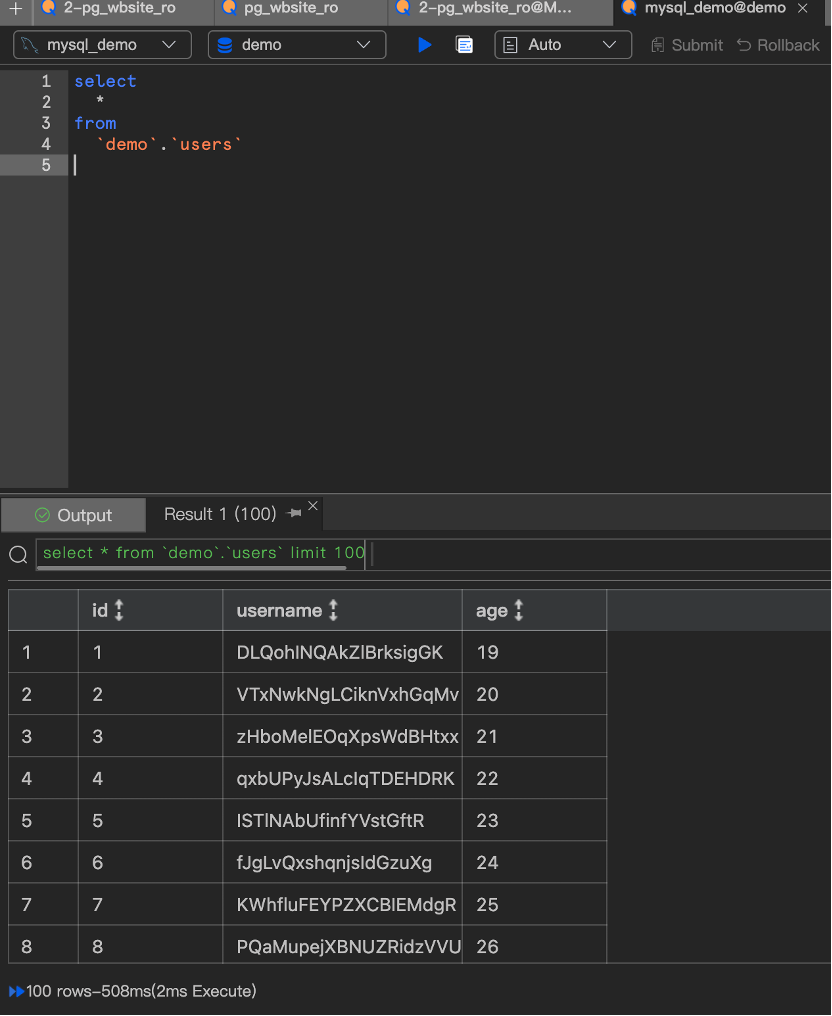Click the executed SQL text field
The image size is (832, 1016).
[x=433, y=554]
